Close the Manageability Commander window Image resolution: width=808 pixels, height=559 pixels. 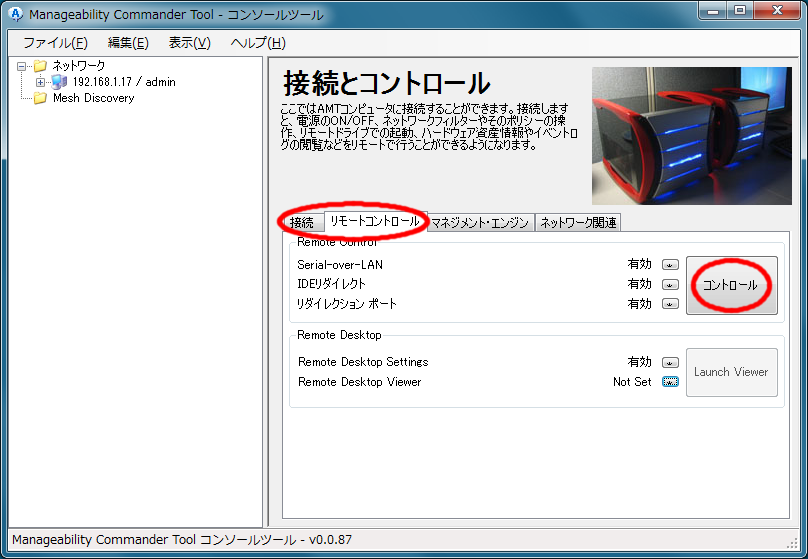click(x=778, y=11)
